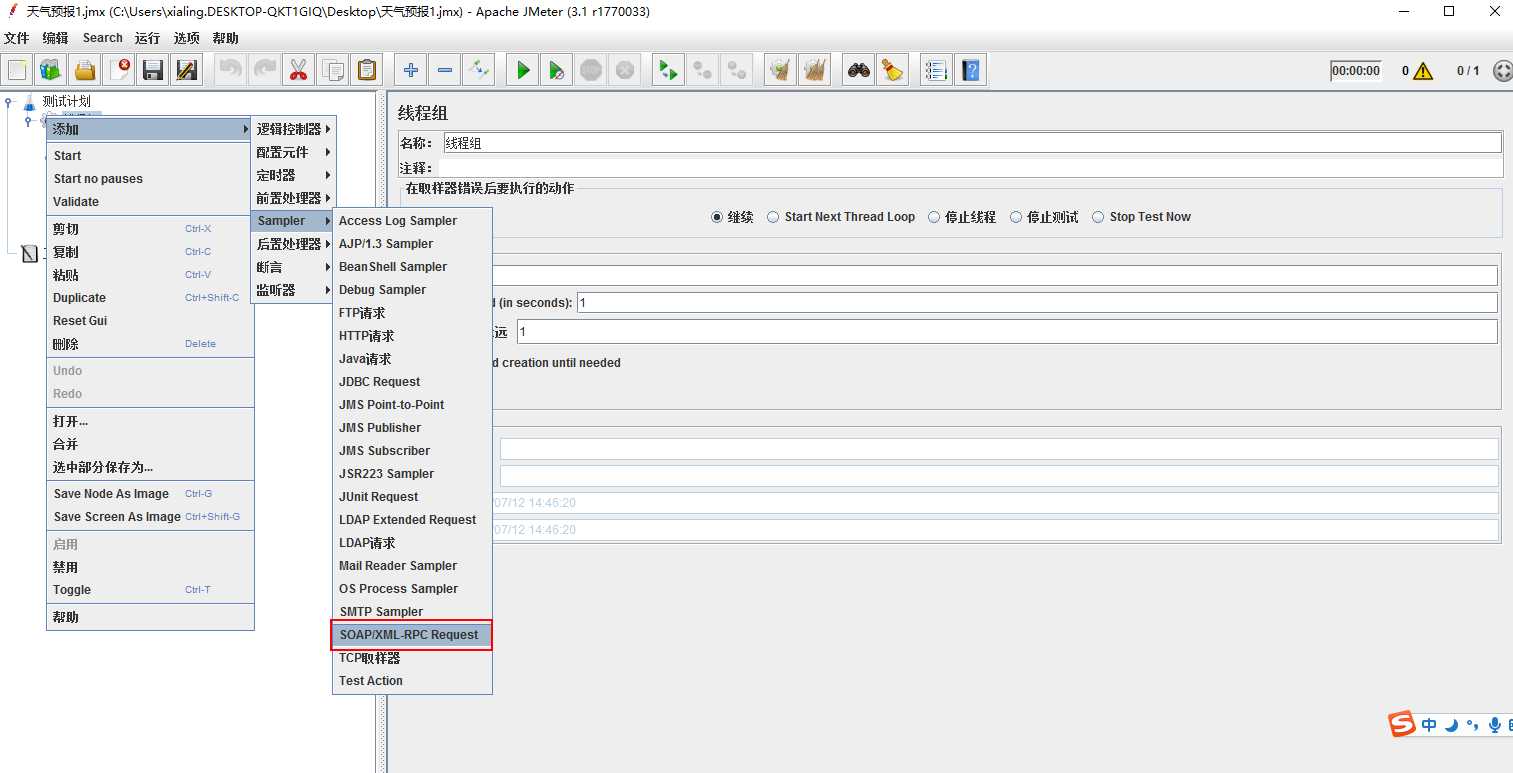Click the Sogou microphone voice input icon

[x=1495, y=725]
